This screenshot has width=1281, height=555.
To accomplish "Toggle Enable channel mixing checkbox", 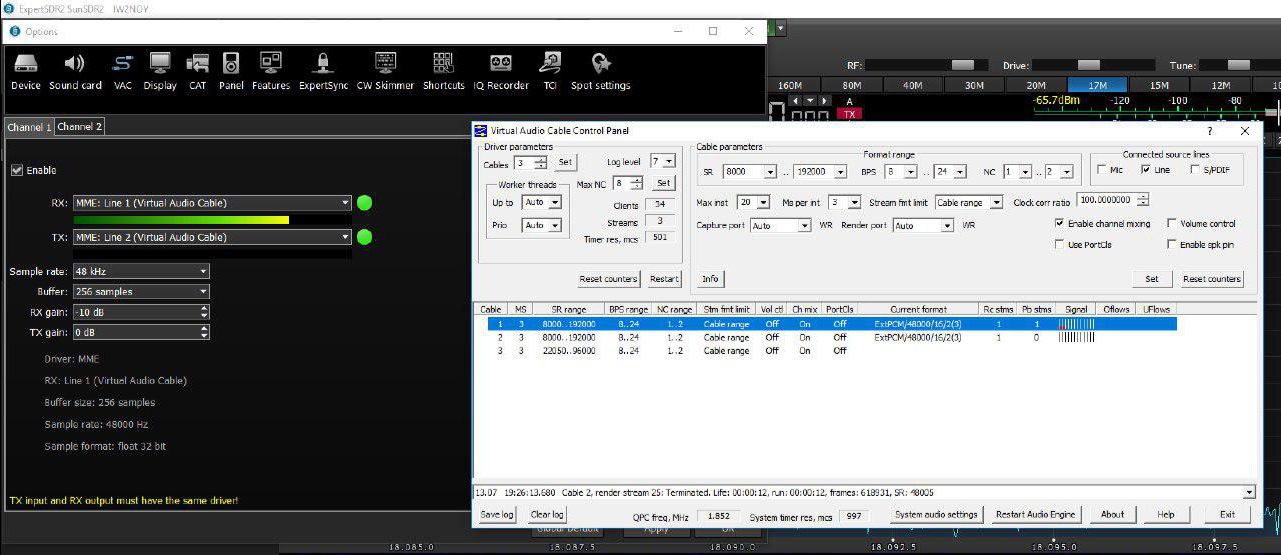I will (x=1060, y=223).
